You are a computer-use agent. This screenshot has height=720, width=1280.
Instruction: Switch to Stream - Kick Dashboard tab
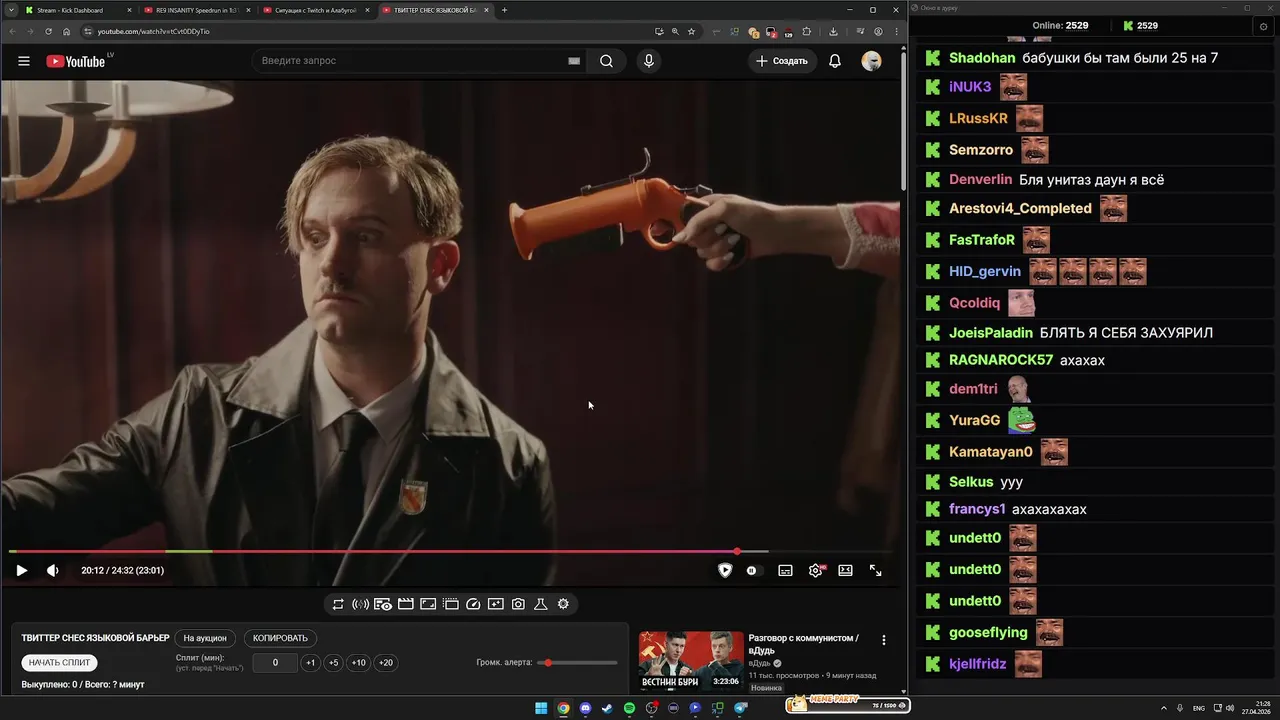tap(70, 10)
